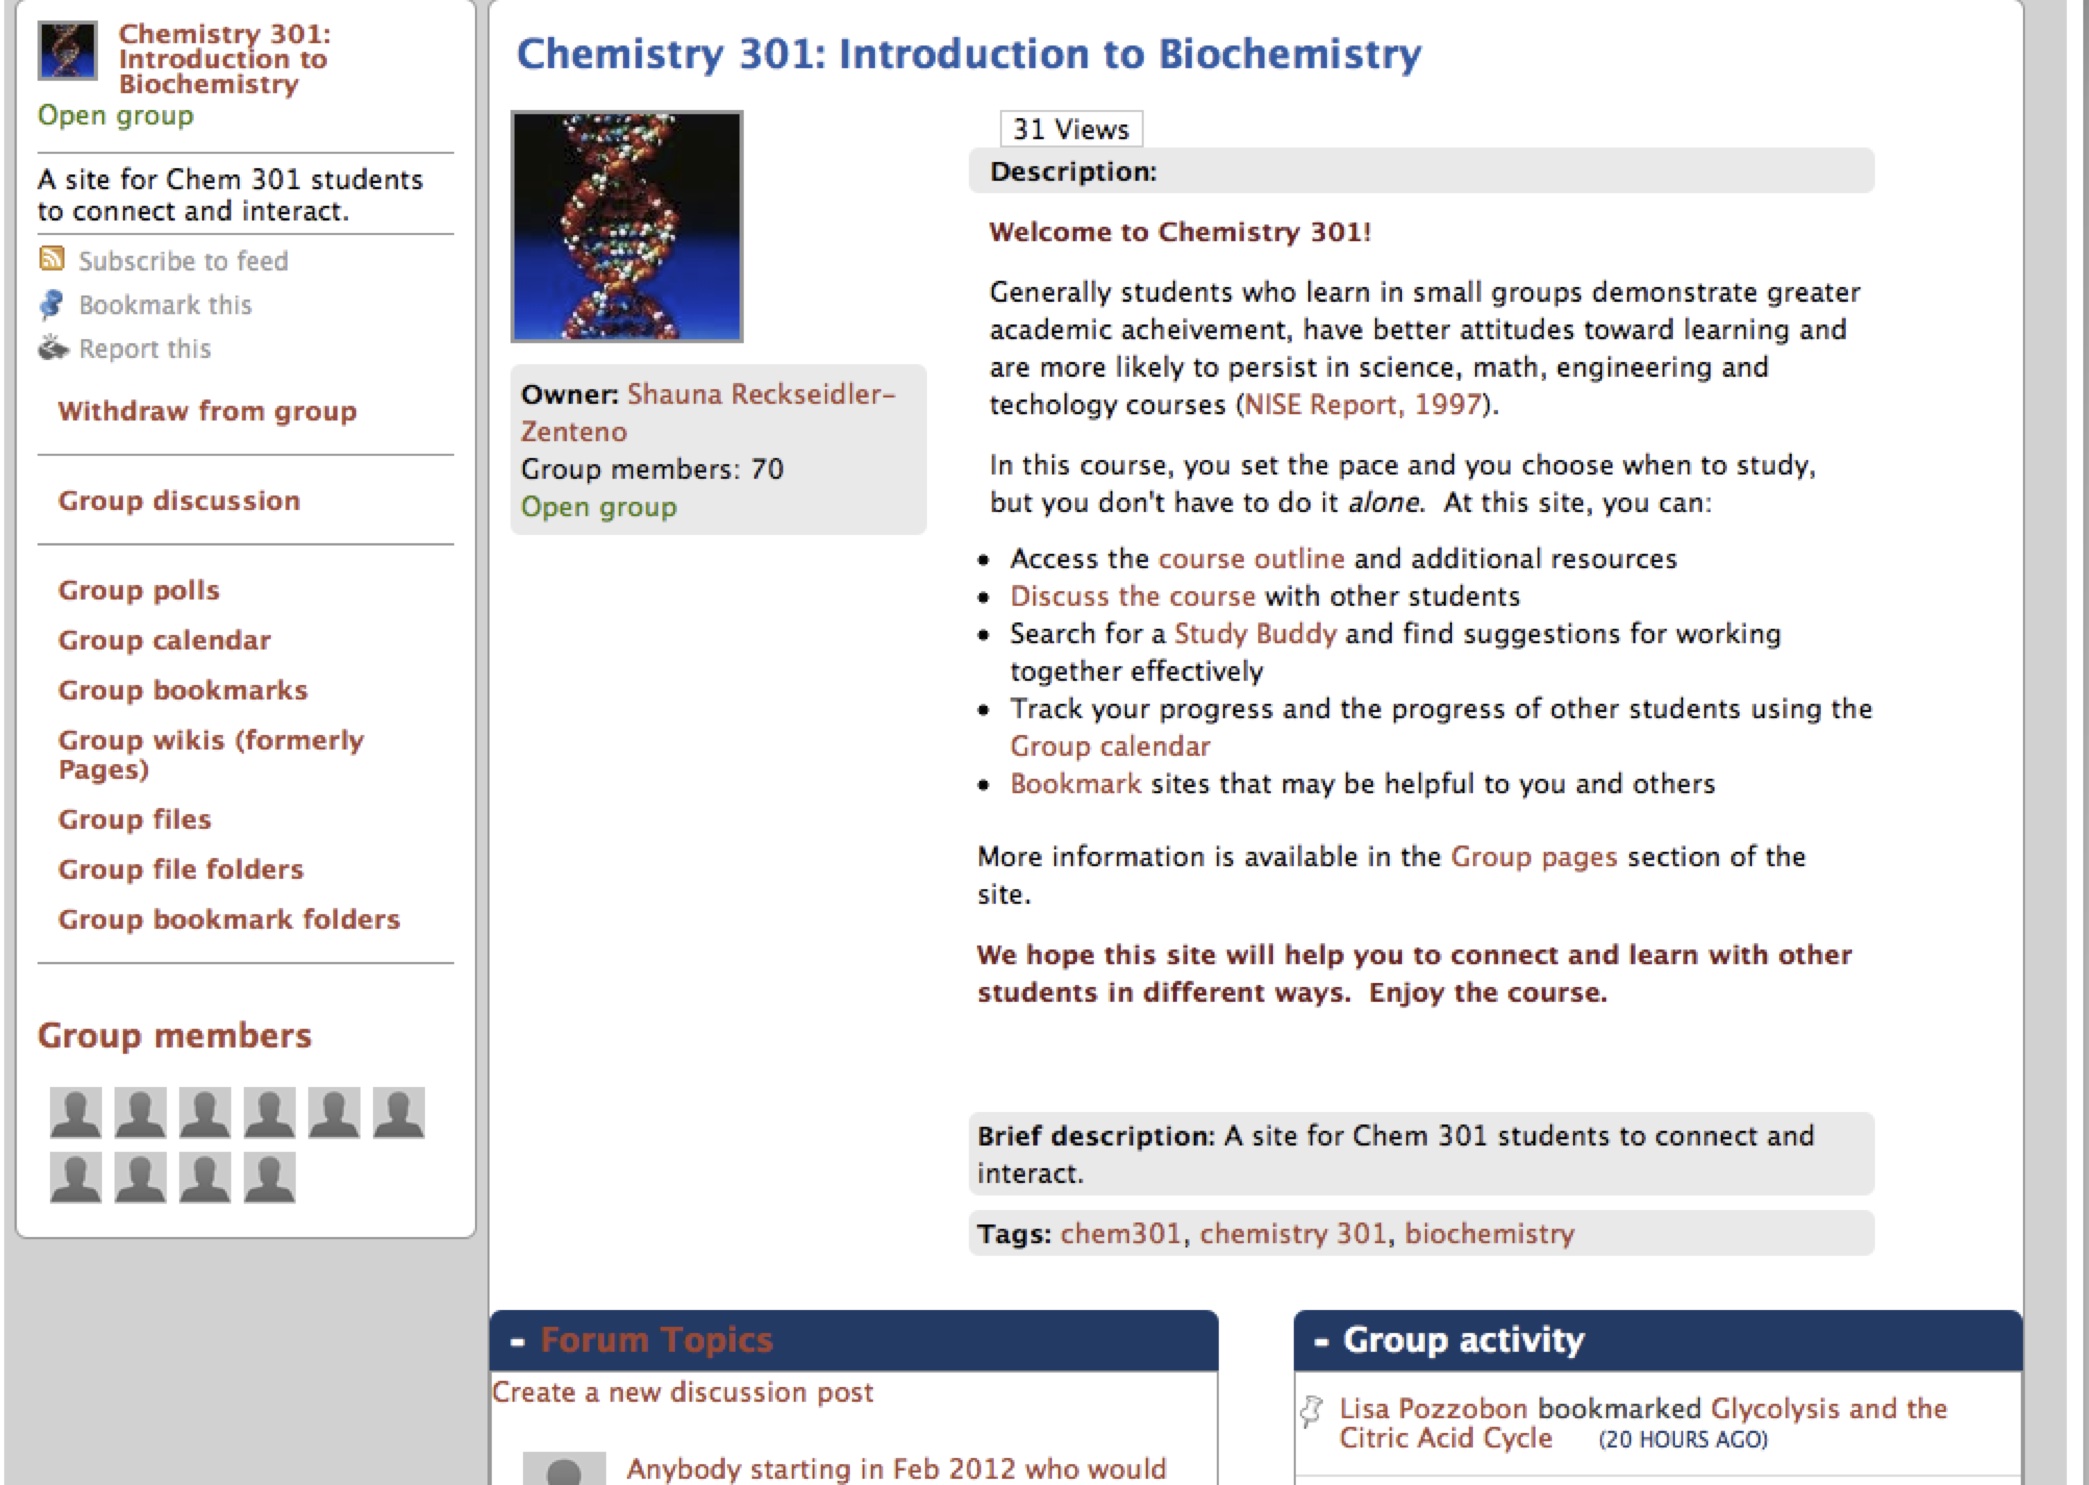Click the Report this icon
Screen dimensions: 2089x1485
(x=52, y=348)
